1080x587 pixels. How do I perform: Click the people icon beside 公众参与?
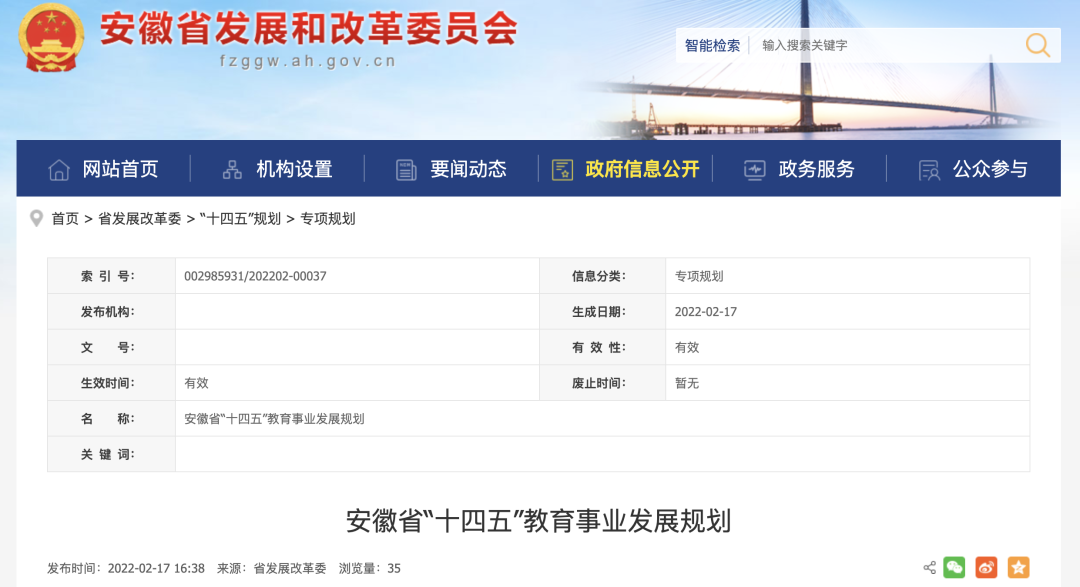tap(928, 168)
